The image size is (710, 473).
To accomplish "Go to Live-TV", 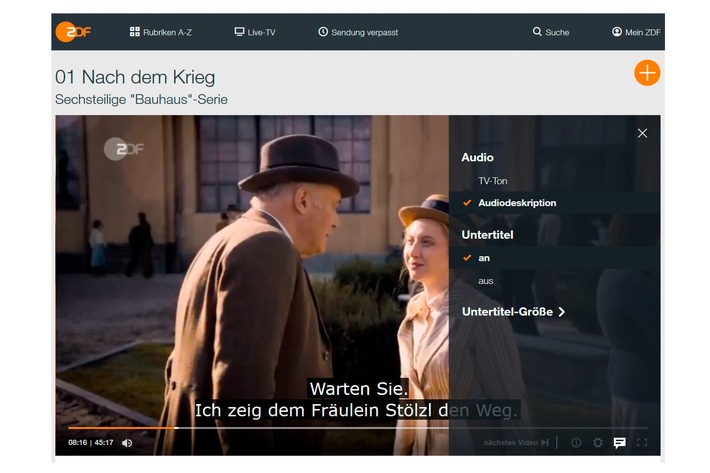I will (x=255, y=32).
